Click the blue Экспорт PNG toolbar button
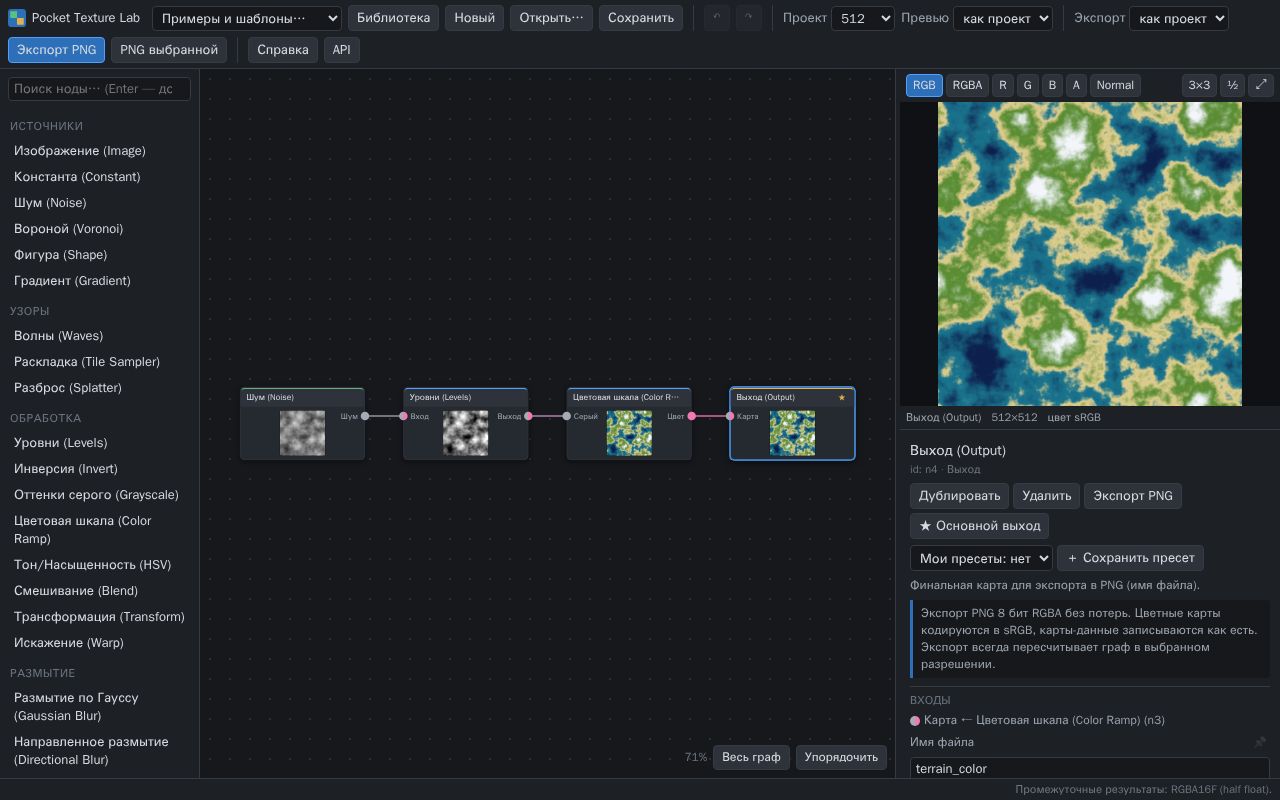The height and width of the screenshot is (800, 1280). 56,50
